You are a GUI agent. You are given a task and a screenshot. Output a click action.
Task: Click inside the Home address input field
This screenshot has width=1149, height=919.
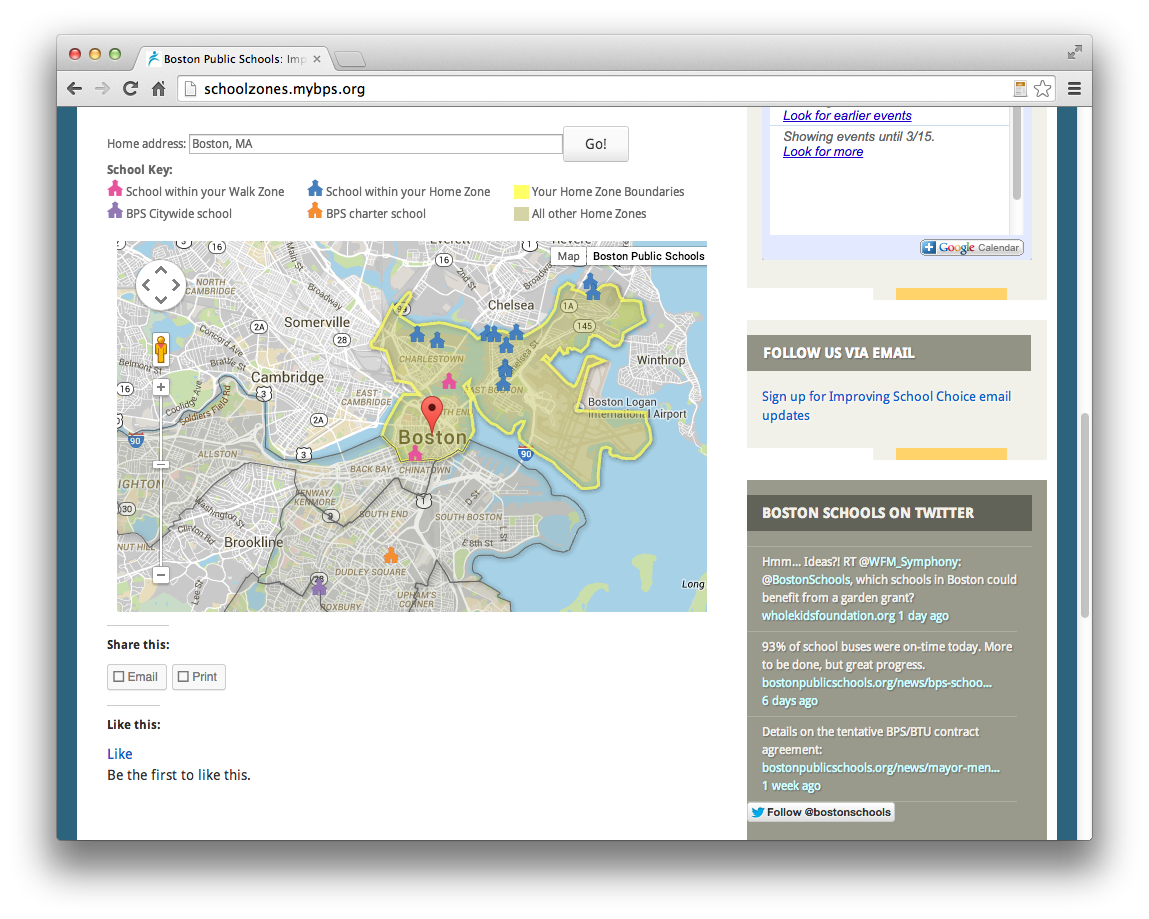pos(375,143)
